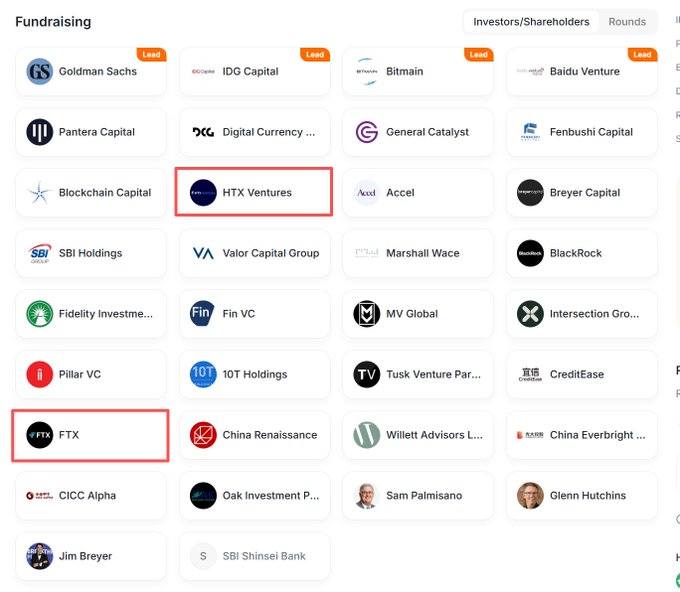Click the 10T Holdings blue logo
The width and height of the screenshot is (680, 592).
point(203,374)
